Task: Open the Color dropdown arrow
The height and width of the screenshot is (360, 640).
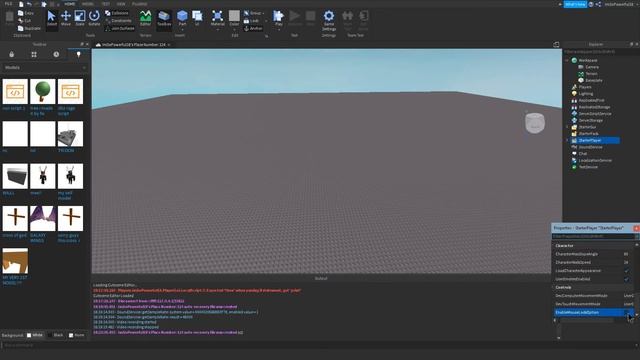Action: [x=234, y=29]
